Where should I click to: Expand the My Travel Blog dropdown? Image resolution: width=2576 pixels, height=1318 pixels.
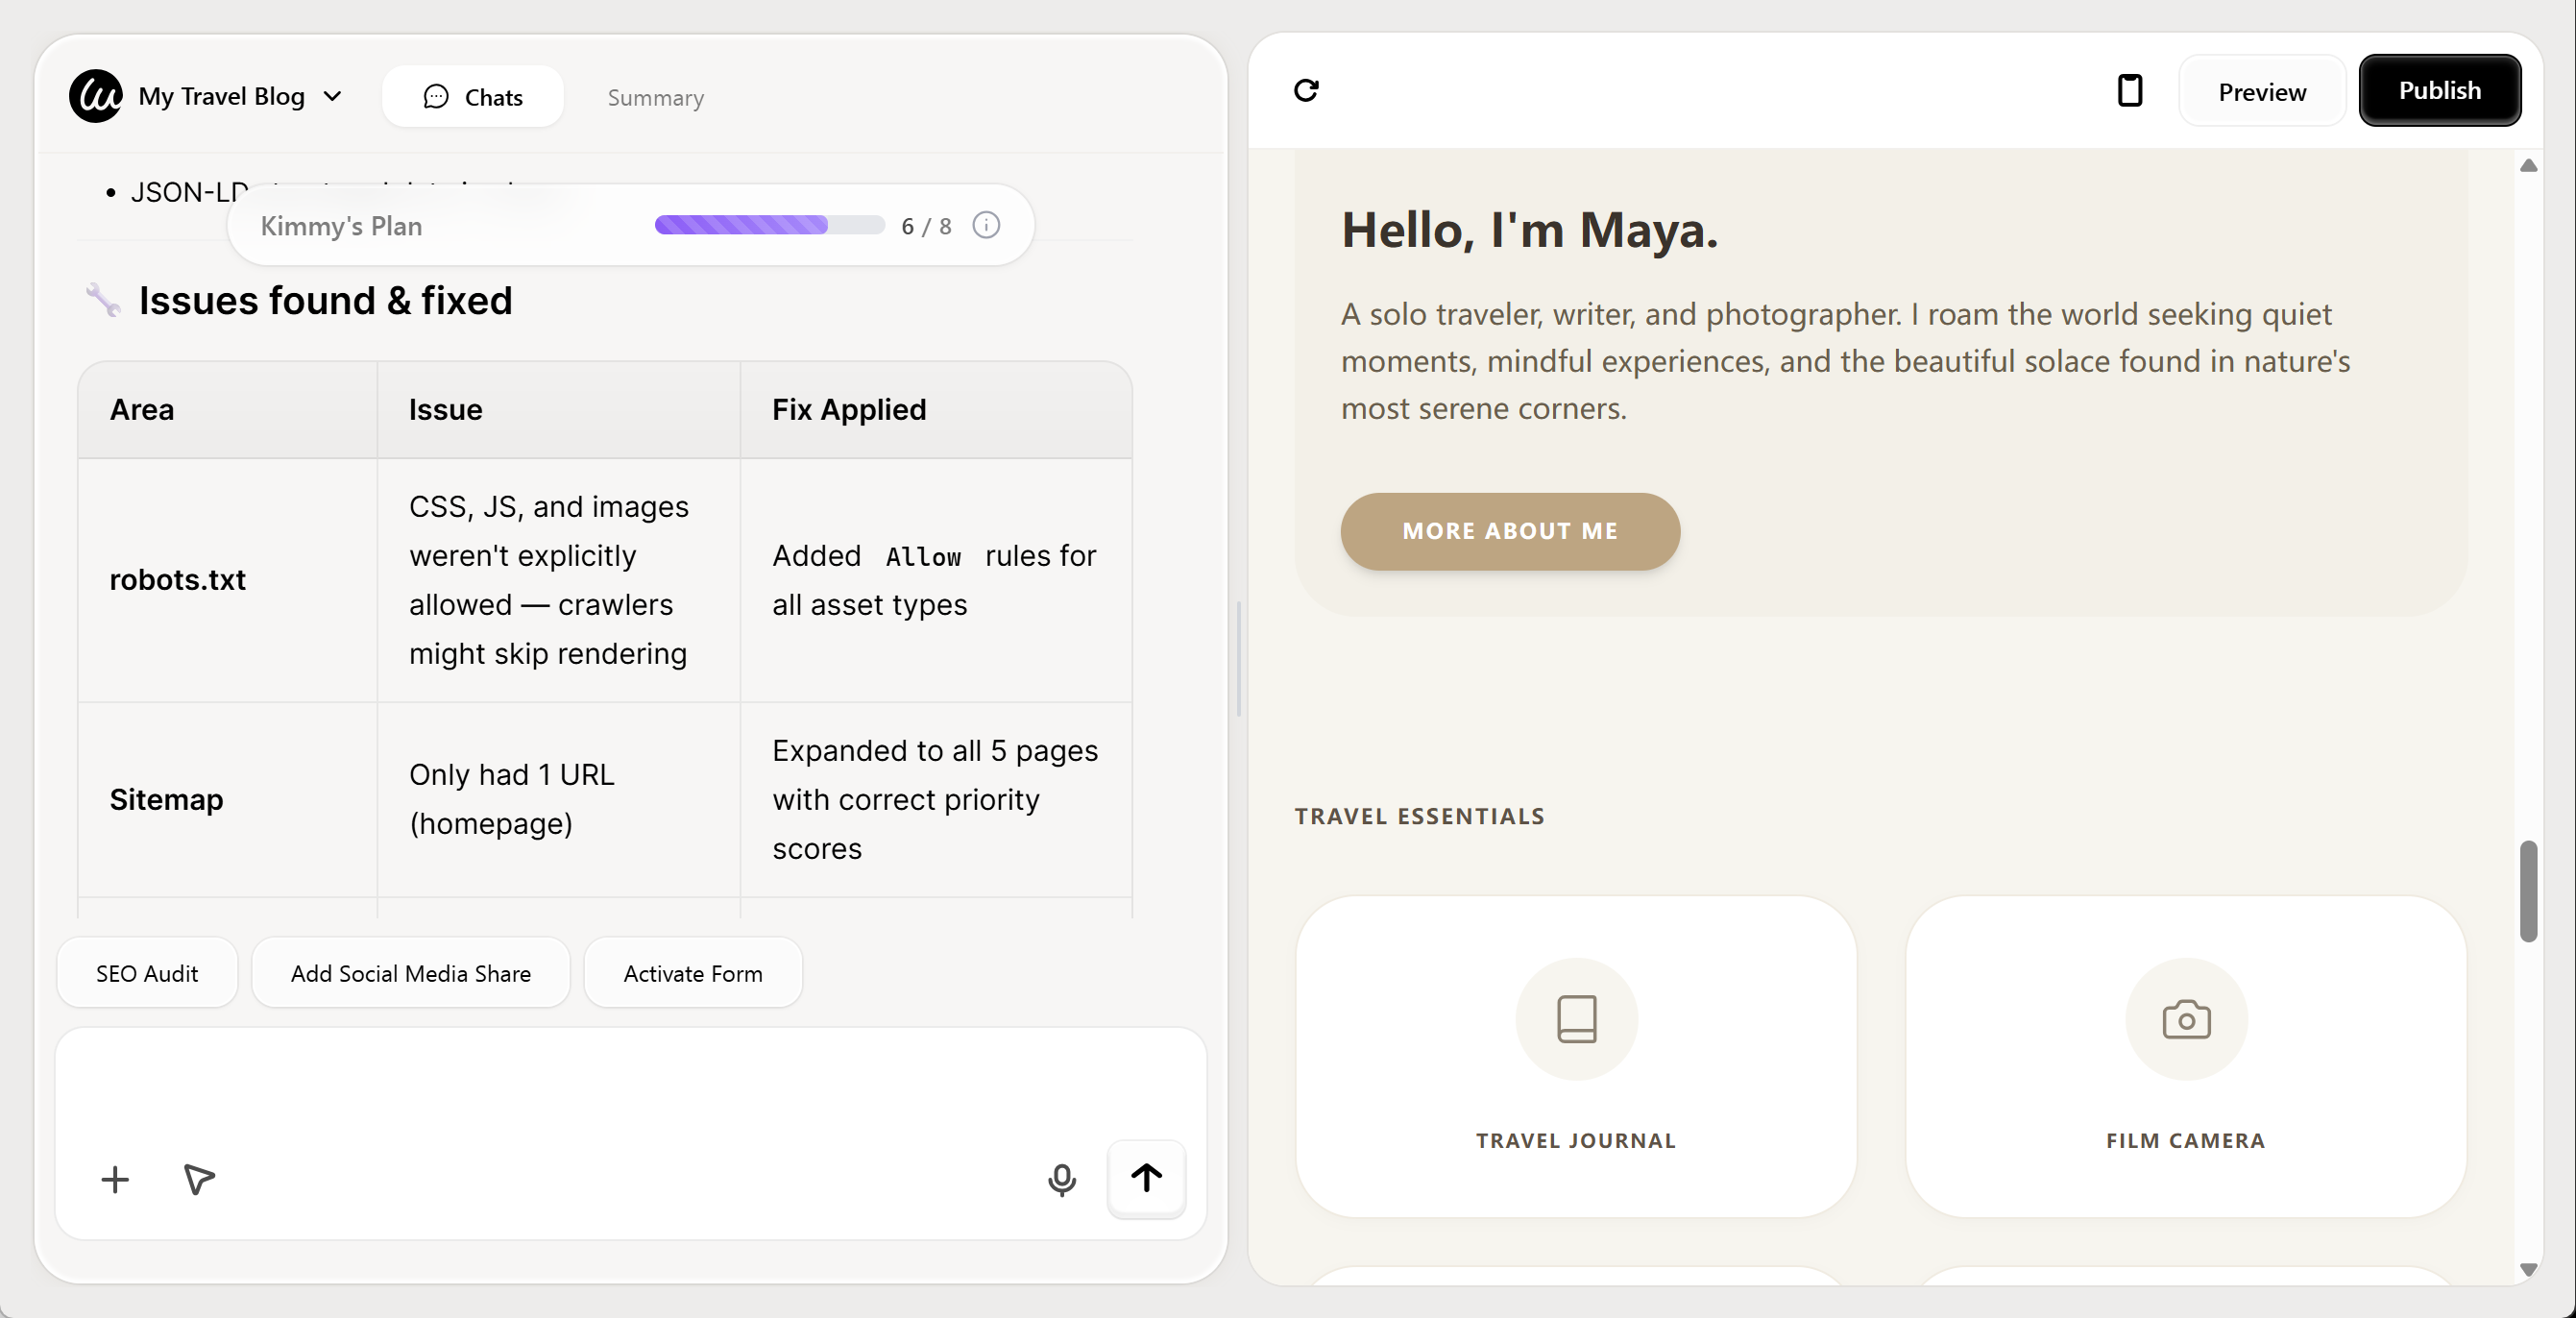(332, 97)
